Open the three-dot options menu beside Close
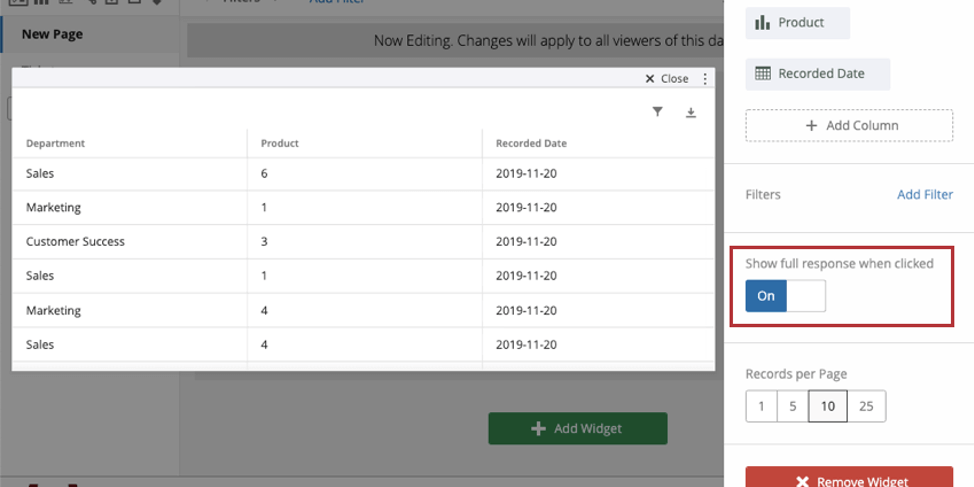Image resolution: width=974 pixels, height=487 pixels. point(705,79)
